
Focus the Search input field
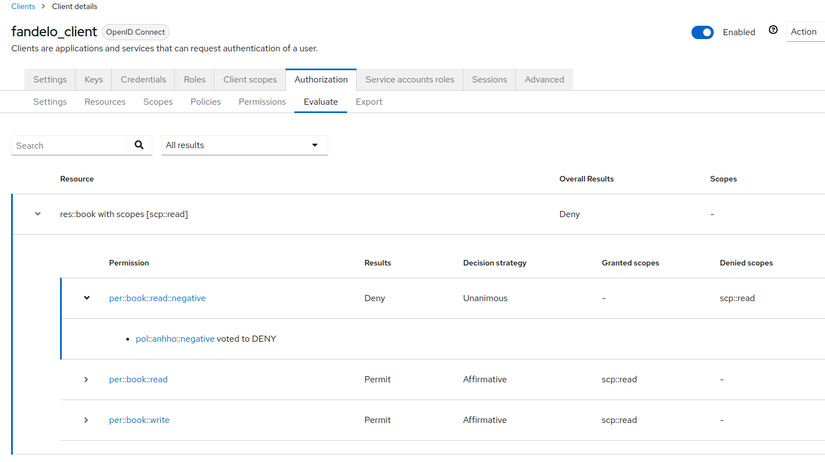[x=68, y=146]
